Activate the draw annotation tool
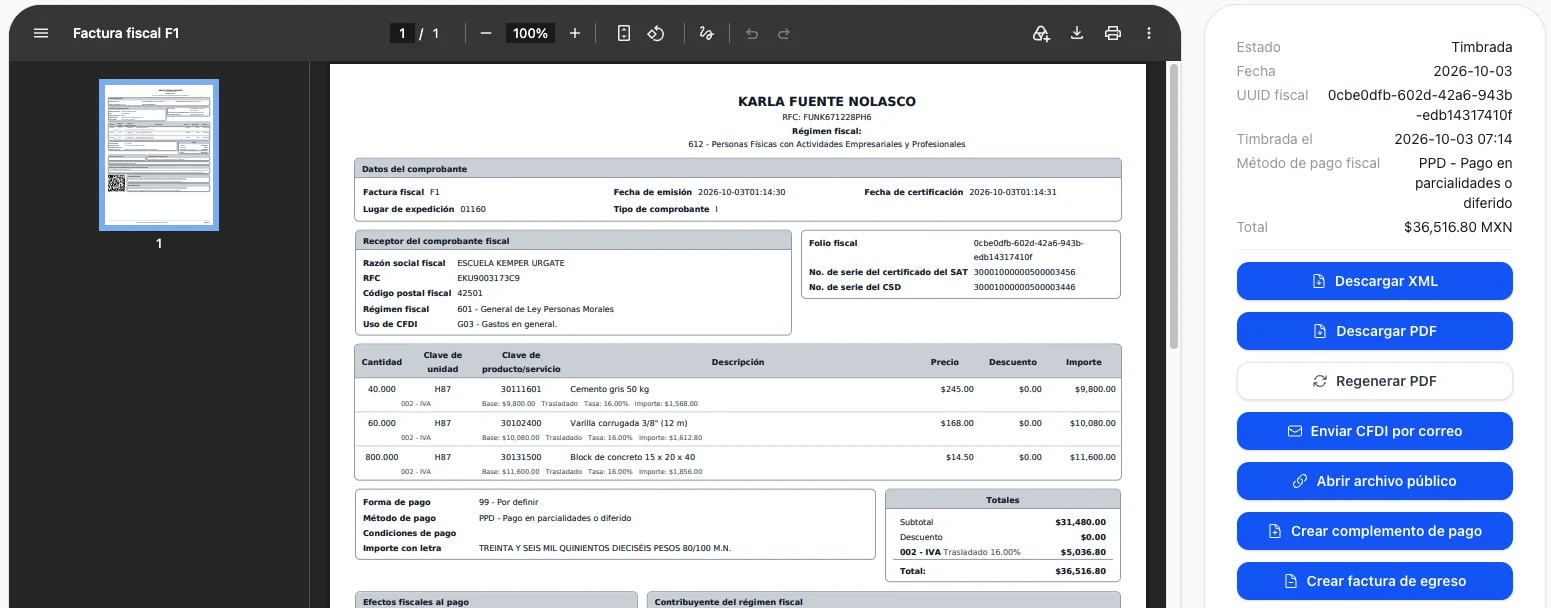1551x608 pixels. 706,33
